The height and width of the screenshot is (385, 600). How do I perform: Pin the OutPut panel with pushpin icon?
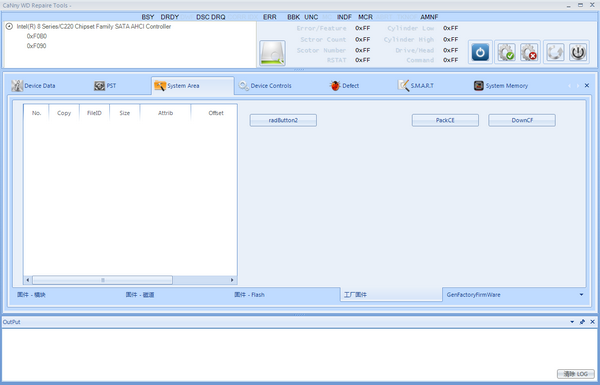point(582,322)
